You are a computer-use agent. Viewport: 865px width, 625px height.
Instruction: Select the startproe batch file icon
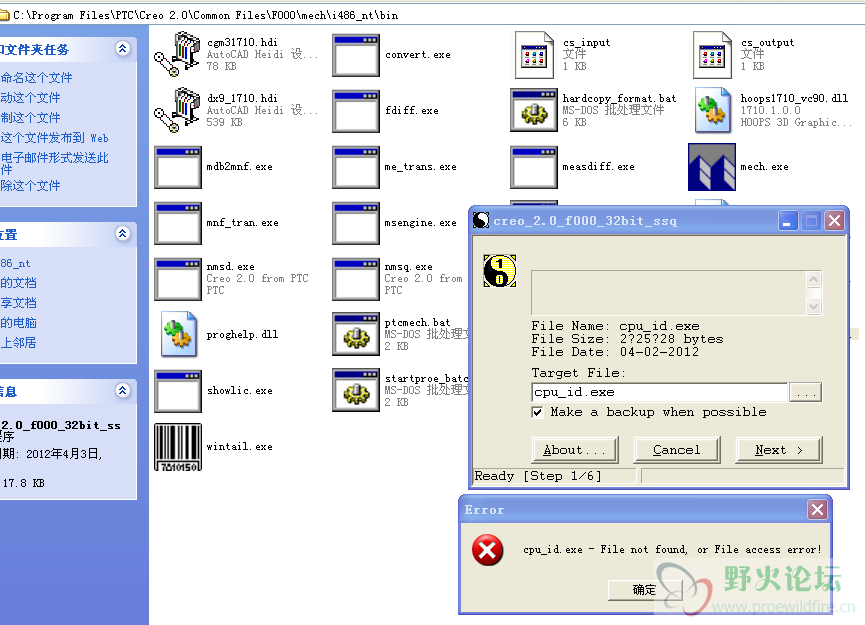(356, 391)
